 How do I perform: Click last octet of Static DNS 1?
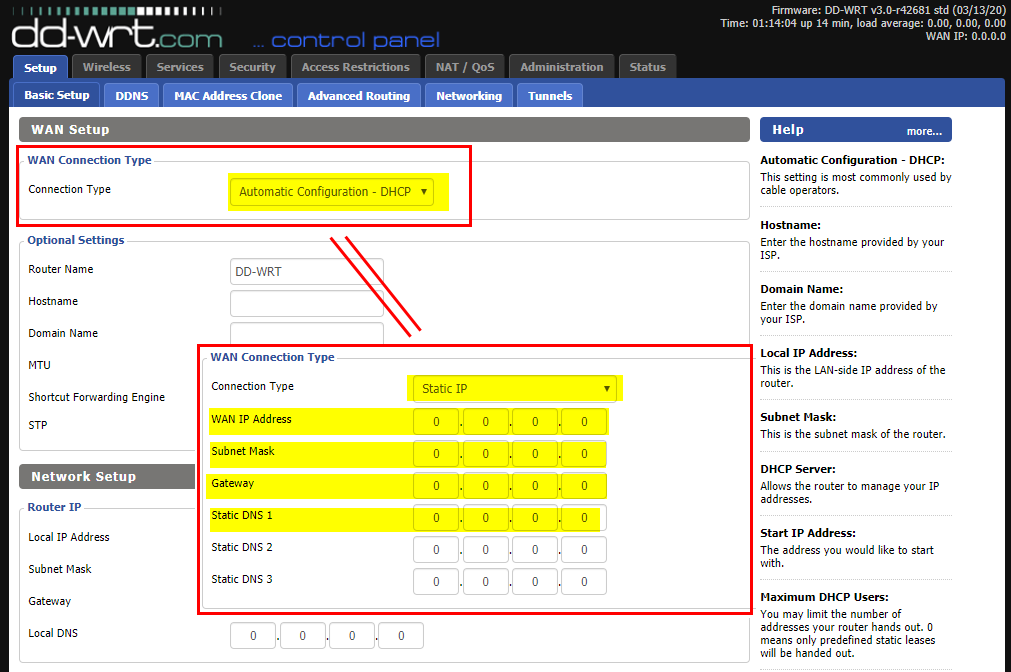point(584,518)
